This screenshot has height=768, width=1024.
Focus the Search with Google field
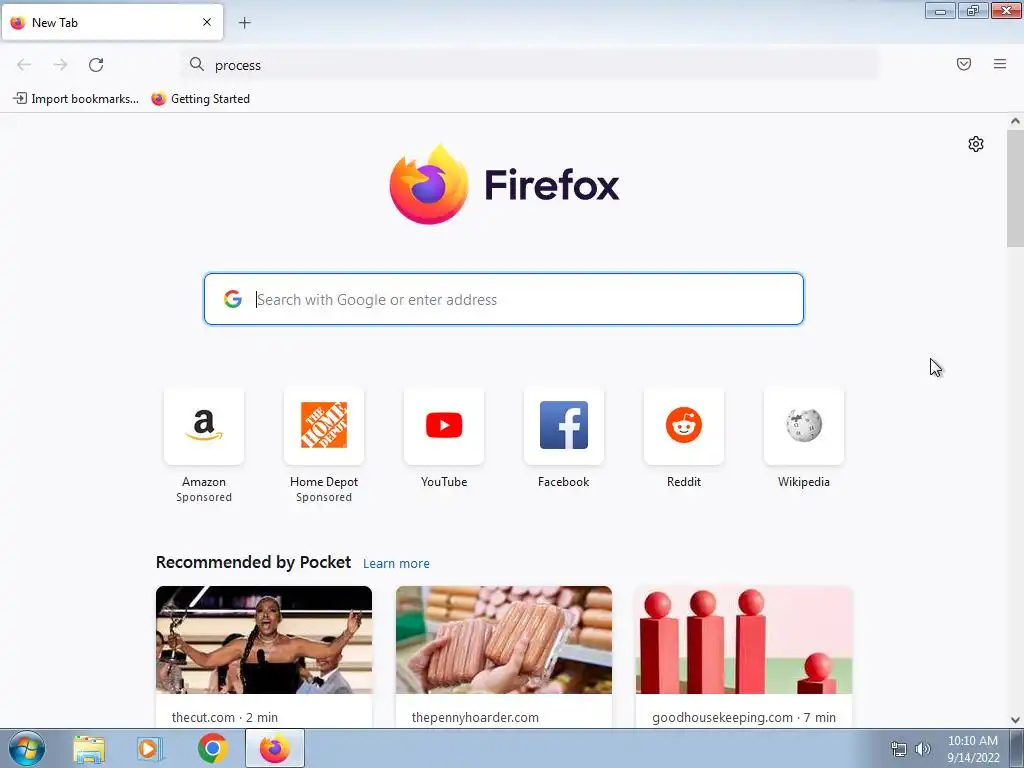(504, 299)
